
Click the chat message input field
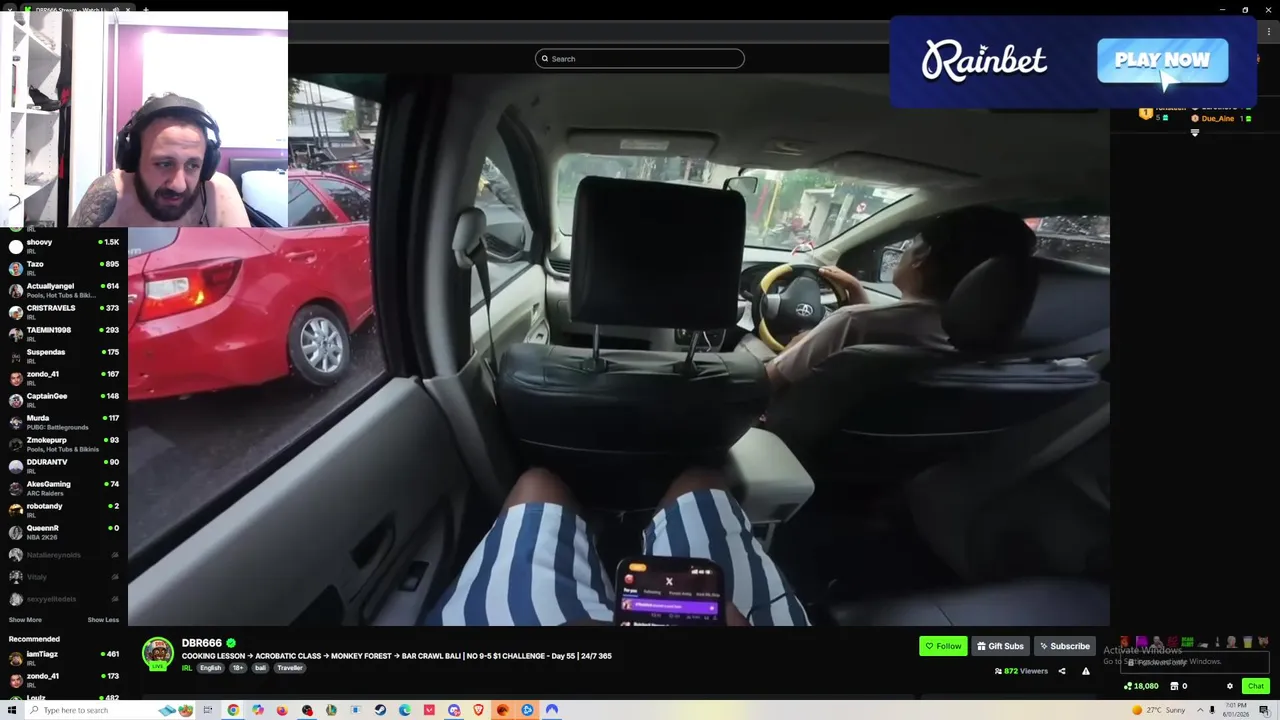coord(1195,662)
